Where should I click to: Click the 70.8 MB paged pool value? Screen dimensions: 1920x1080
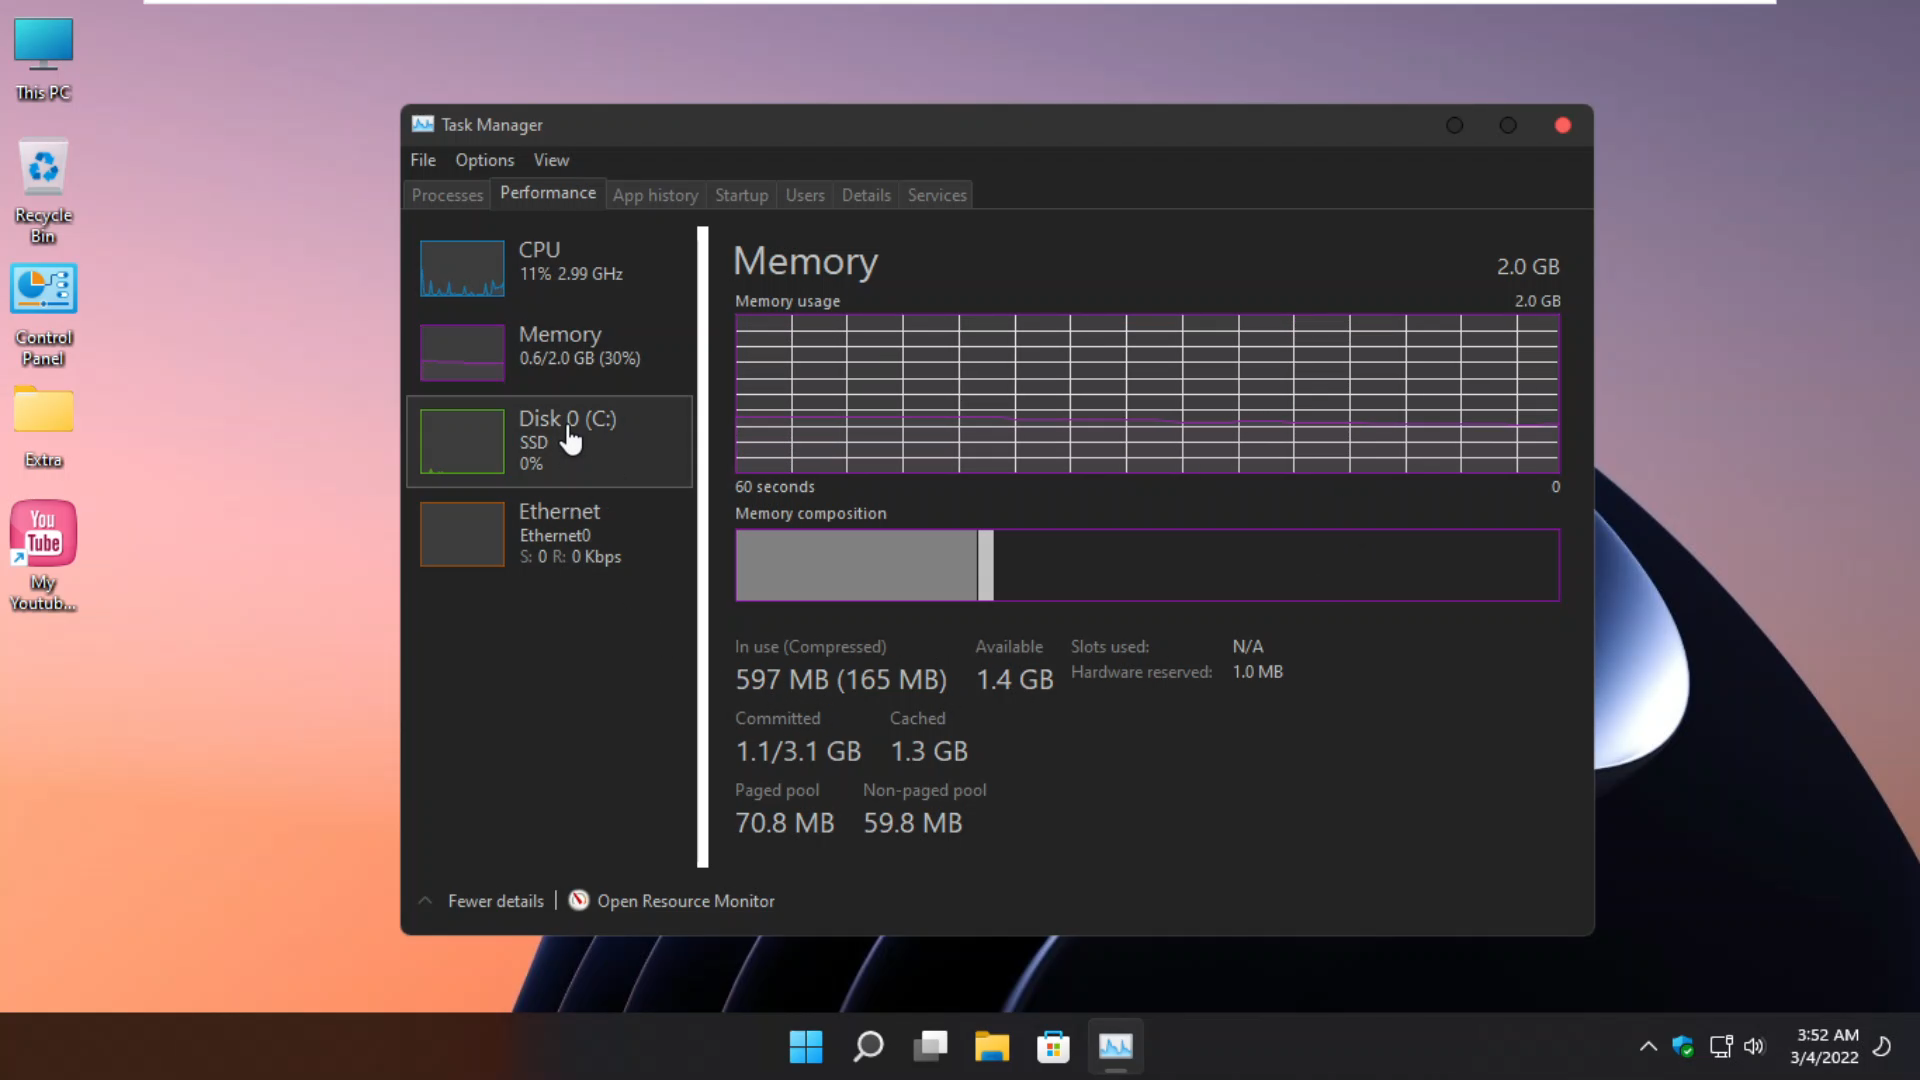(785, 823)
